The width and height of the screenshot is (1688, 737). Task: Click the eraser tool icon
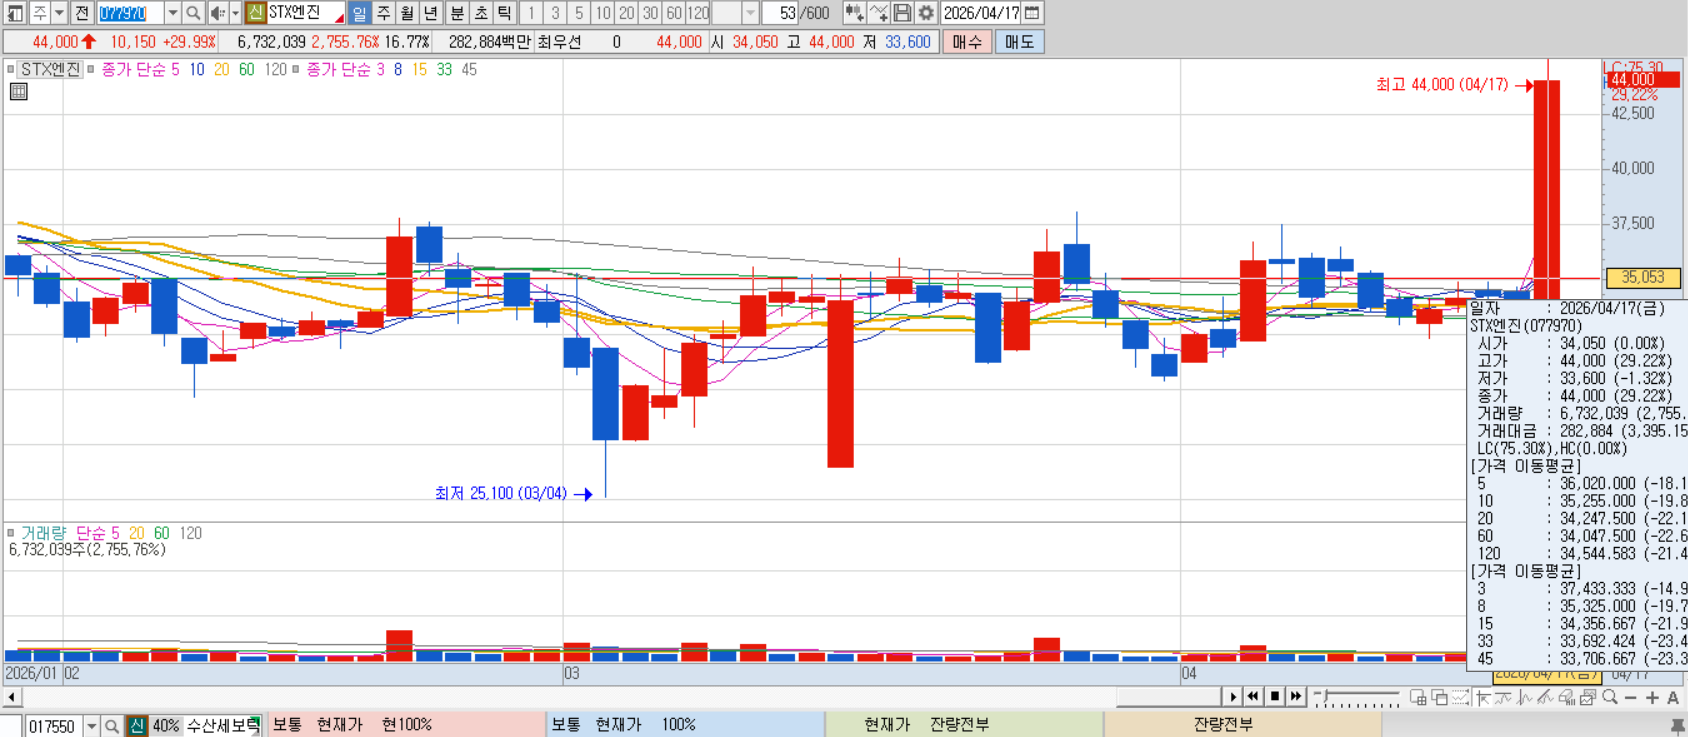[x=1567, y=697]
